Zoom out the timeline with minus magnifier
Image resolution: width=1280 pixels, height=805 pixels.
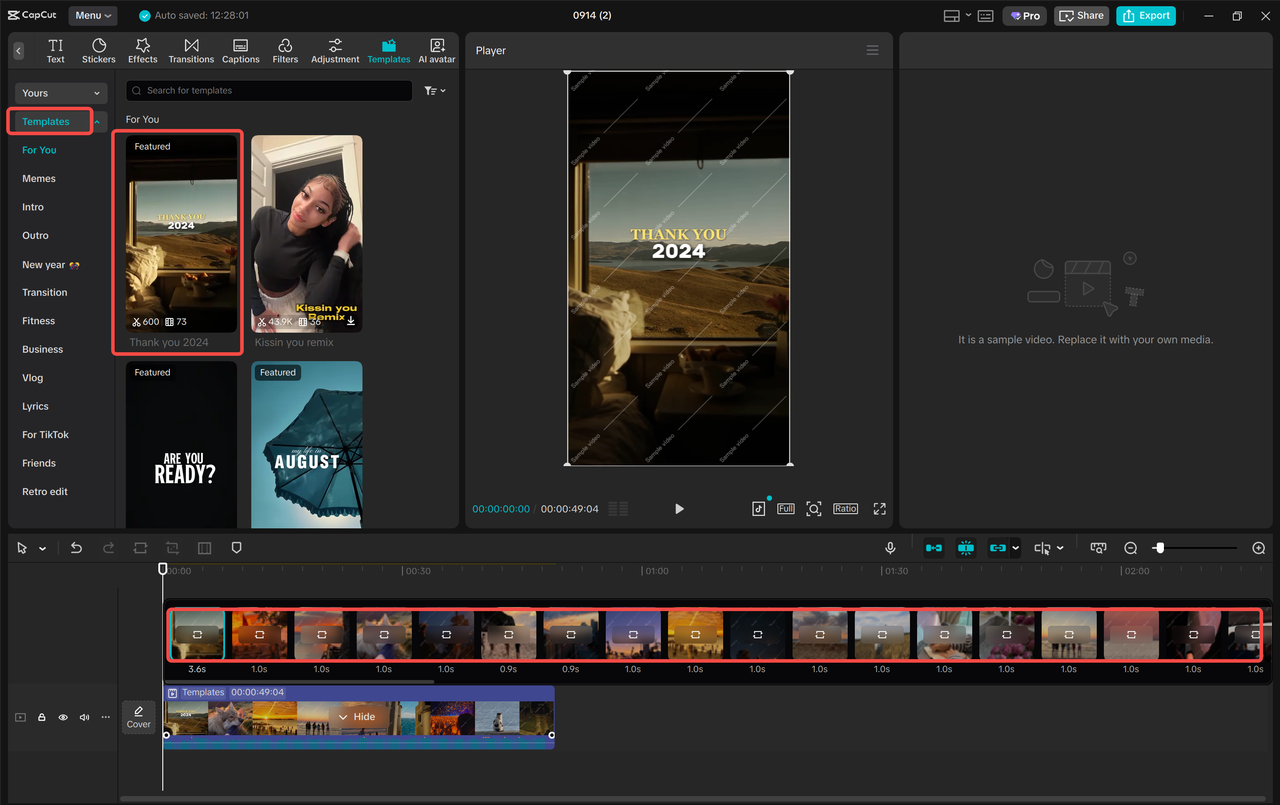pos(1131,548)
